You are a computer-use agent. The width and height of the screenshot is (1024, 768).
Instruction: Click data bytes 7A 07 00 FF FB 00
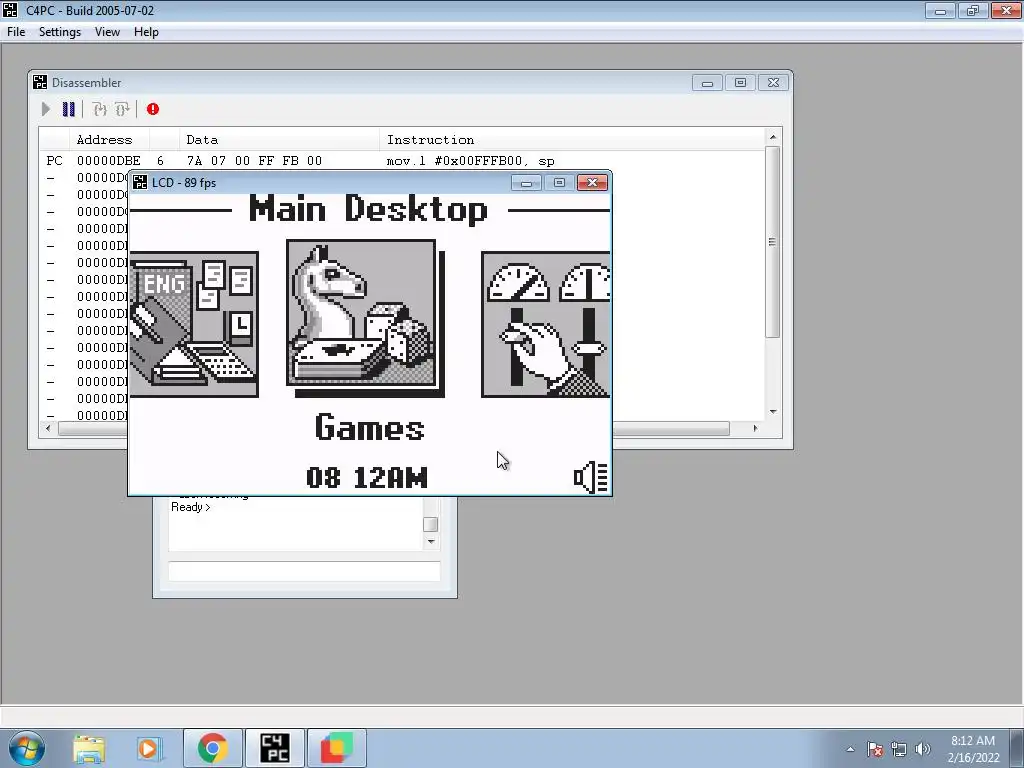[x=254, y=161]
